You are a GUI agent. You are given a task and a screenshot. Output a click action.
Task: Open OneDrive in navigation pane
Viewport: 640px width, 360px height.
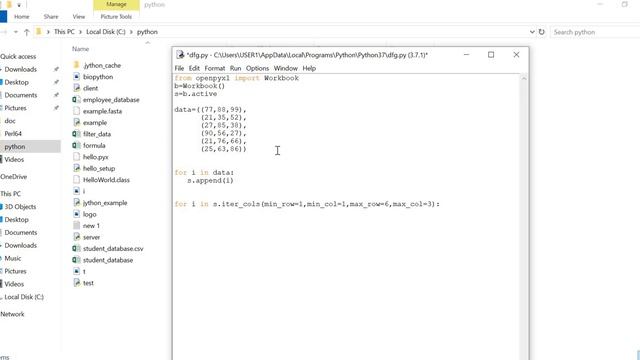(13, 177)
